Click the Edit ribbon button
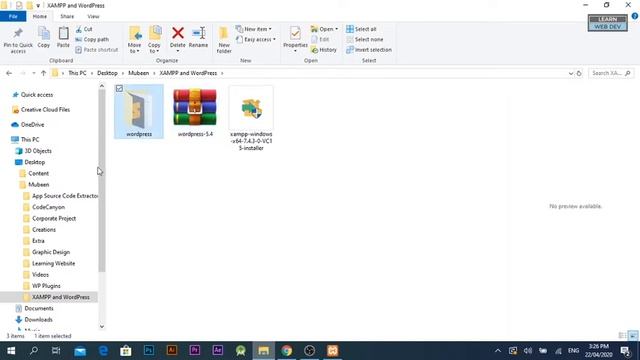640x360 pixels. click(320, 39)
